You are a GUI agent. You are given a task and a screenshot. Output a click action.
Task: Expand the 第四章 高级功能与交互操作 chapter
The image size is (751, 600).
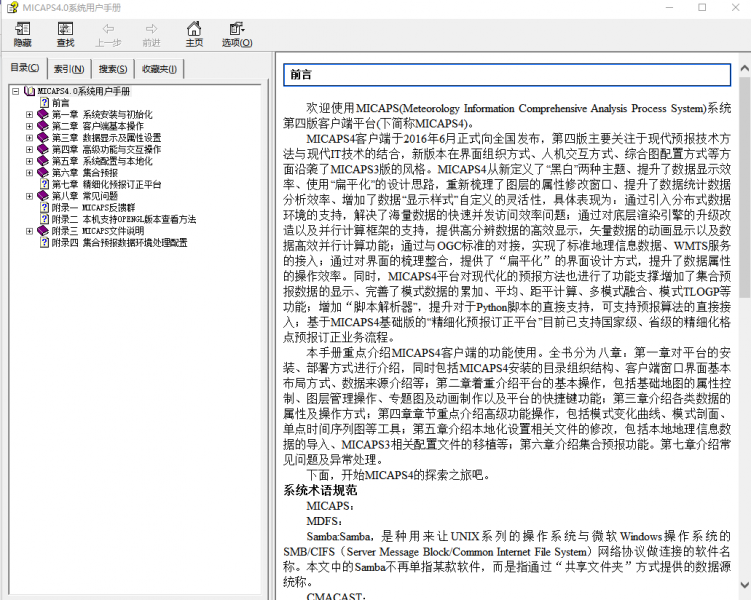point(29,150)
